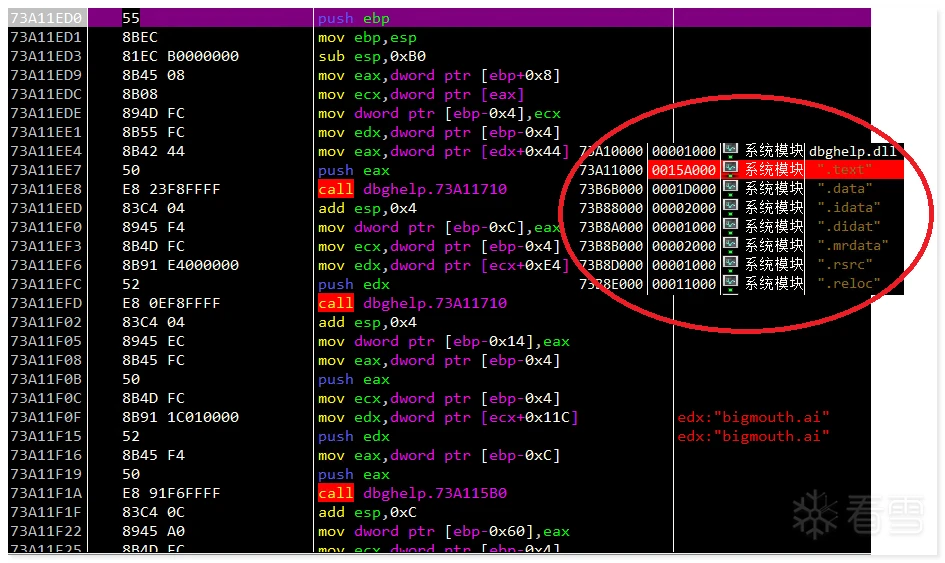
Task: Select disassembly address 73A11F22
Action: point(46,531)
